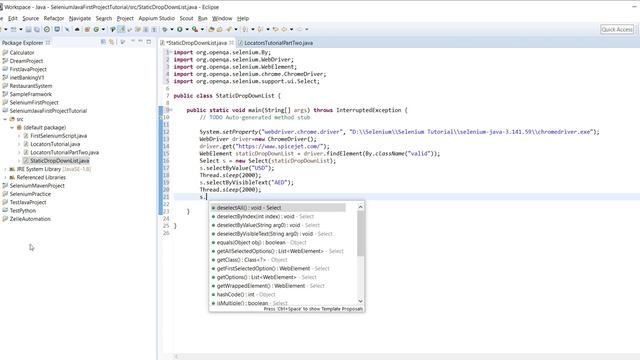640x360 pixels.
Task: Open the Source menu
Action: pos(31,18)
